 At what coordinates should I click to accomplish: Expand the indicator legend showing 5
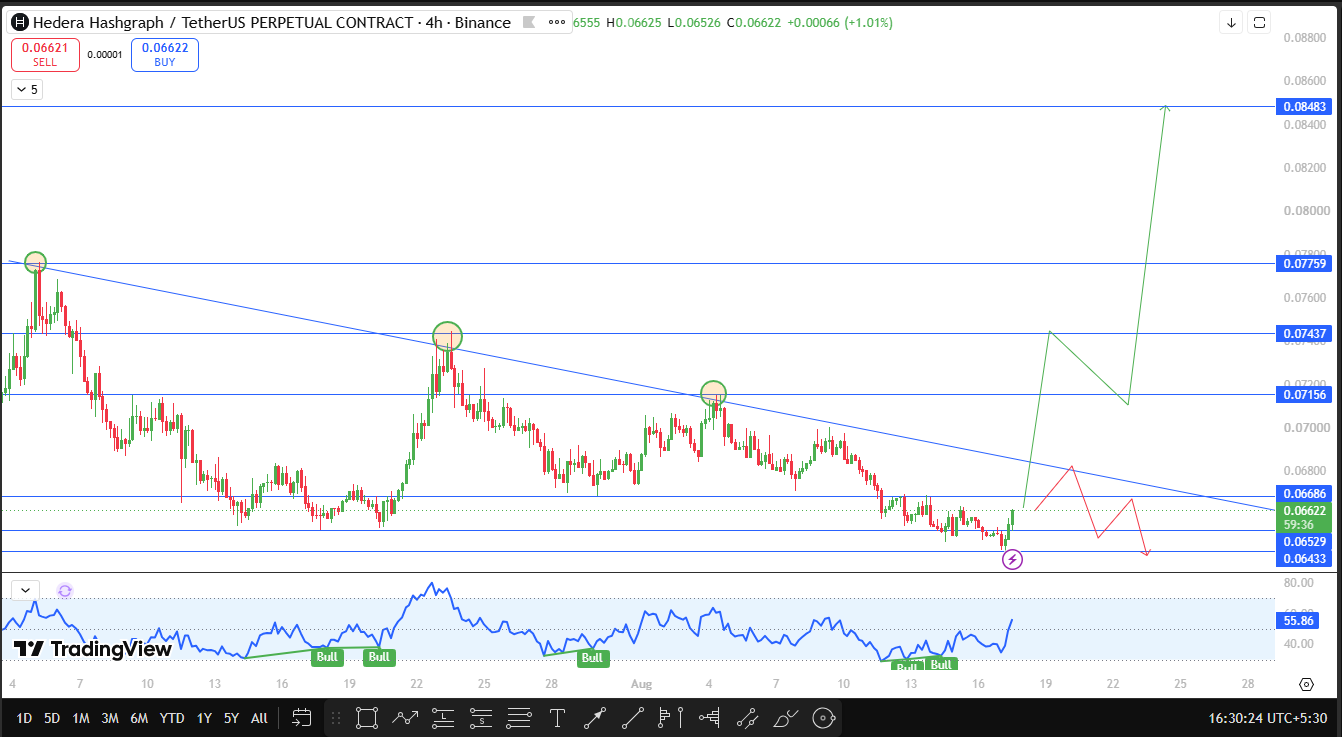click(27, 90)
